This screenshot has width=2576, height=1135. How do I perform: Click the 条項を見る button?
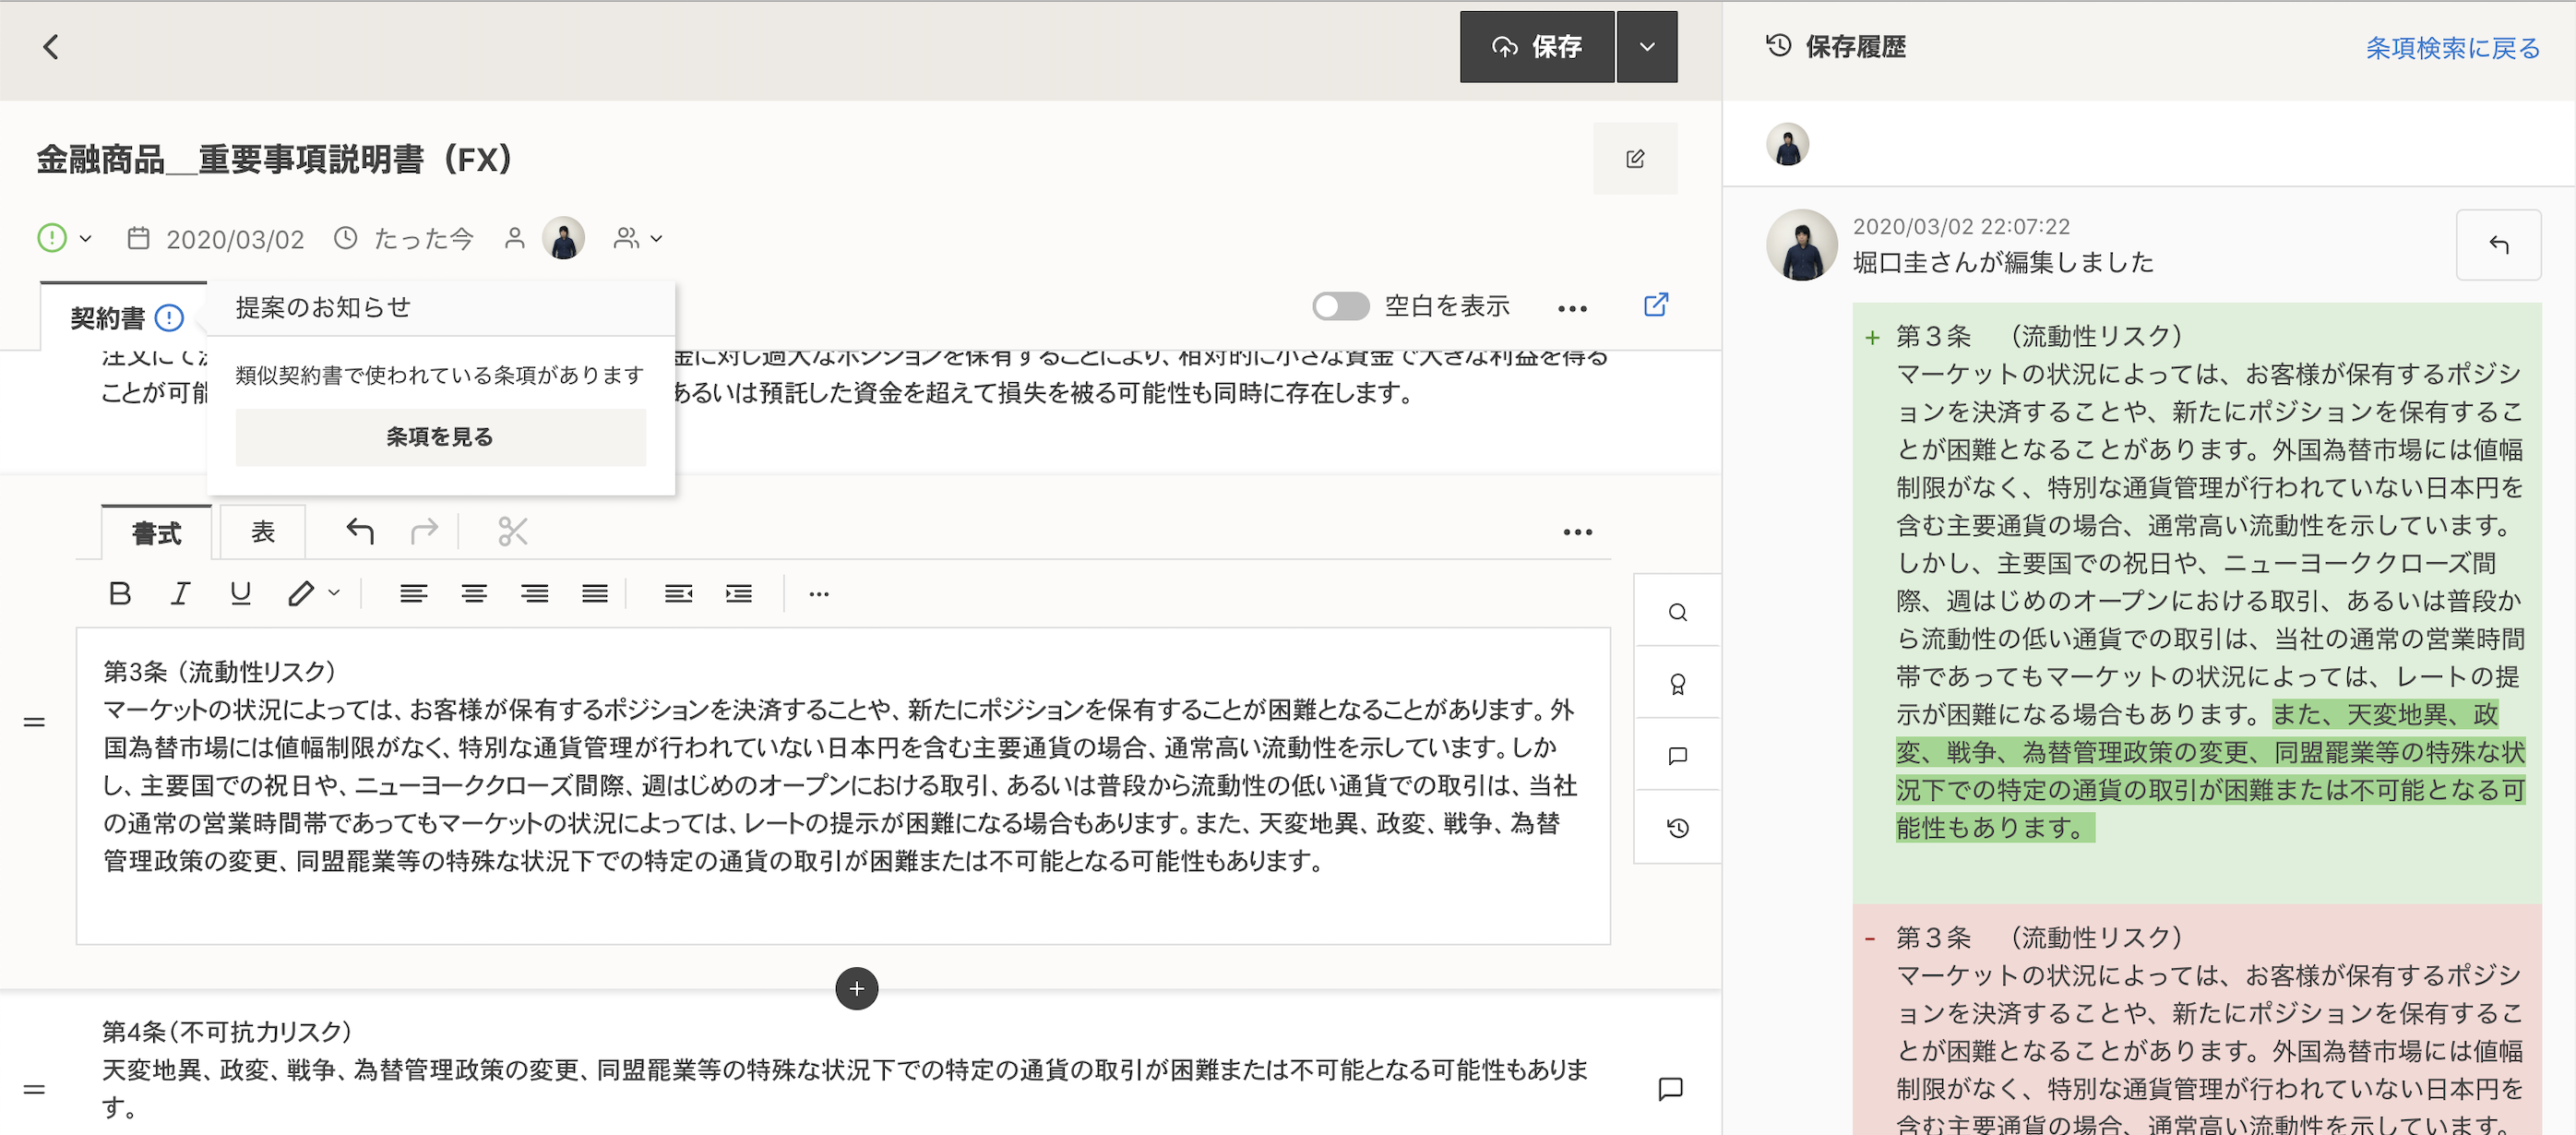coord(440,437)
